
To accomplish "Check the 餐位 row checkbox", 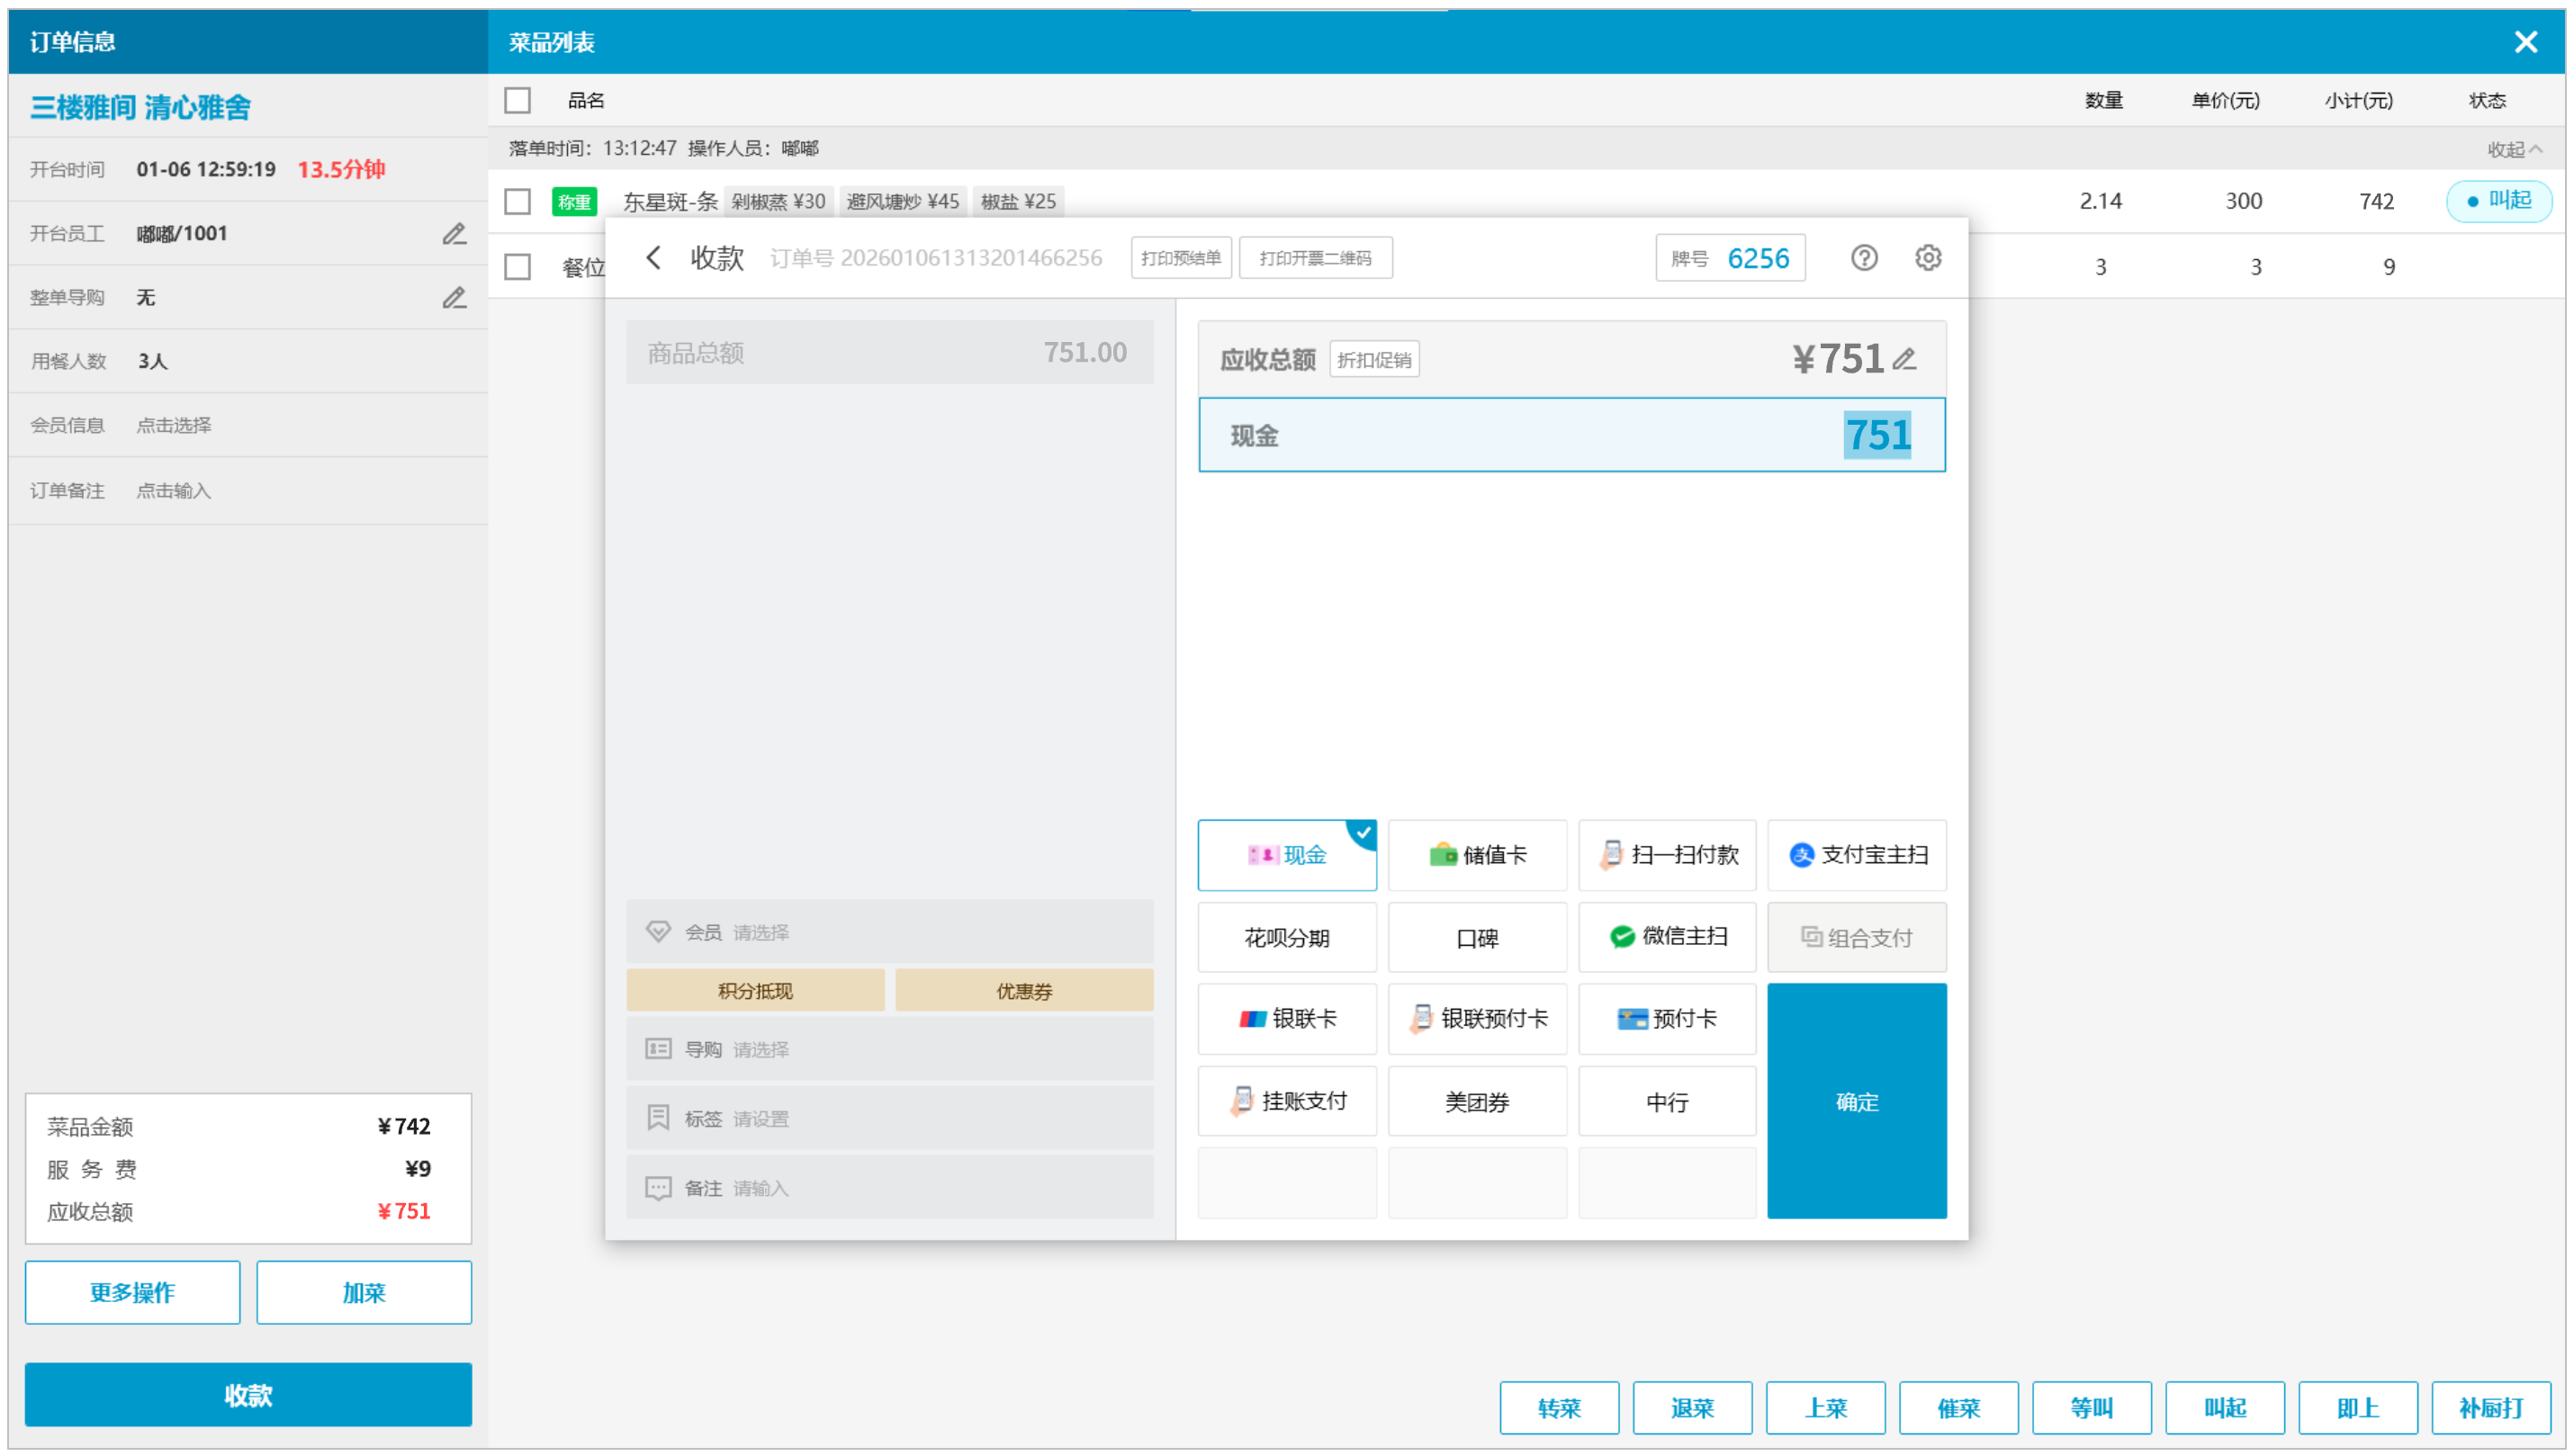I will (x=517, y=267).
